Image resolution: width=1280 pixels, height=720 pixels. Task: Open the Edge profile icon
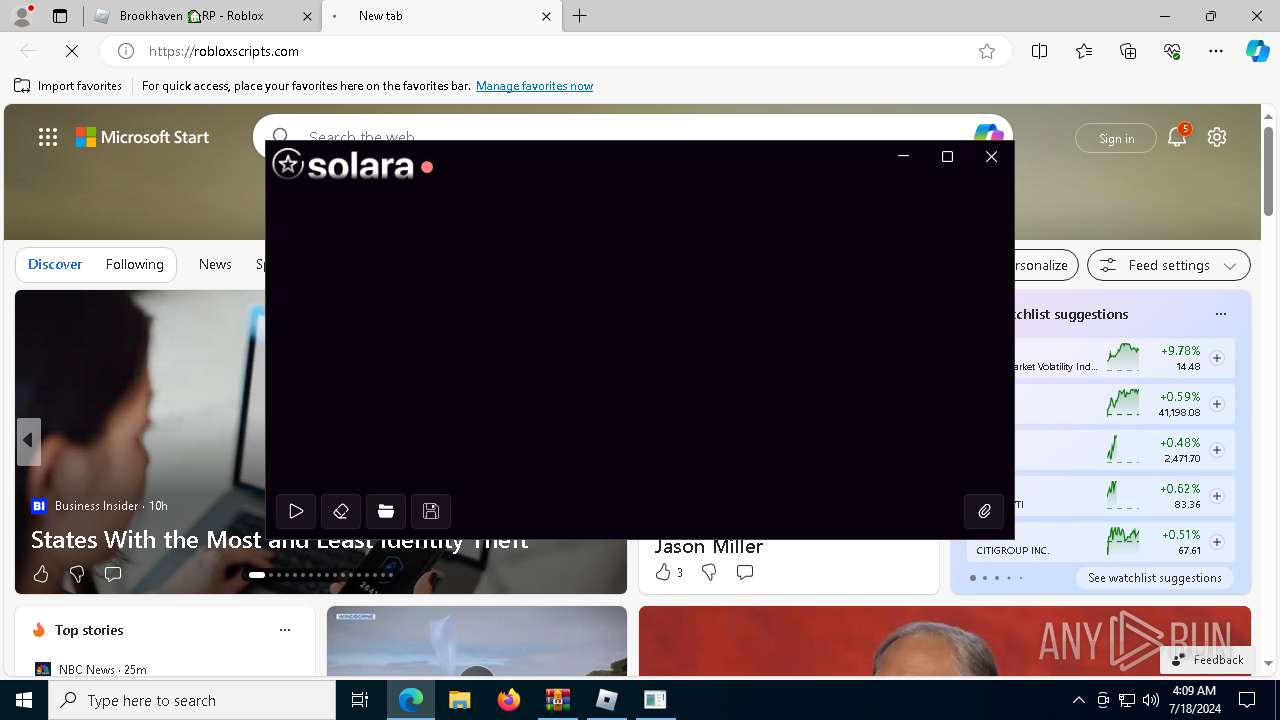click(21, 16)
